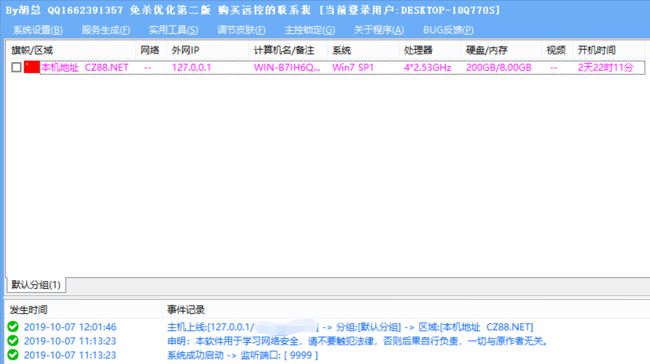Select the Win7 SP1 system cell
This screenshot has width=650, height=364.
[x=353, y=67]
